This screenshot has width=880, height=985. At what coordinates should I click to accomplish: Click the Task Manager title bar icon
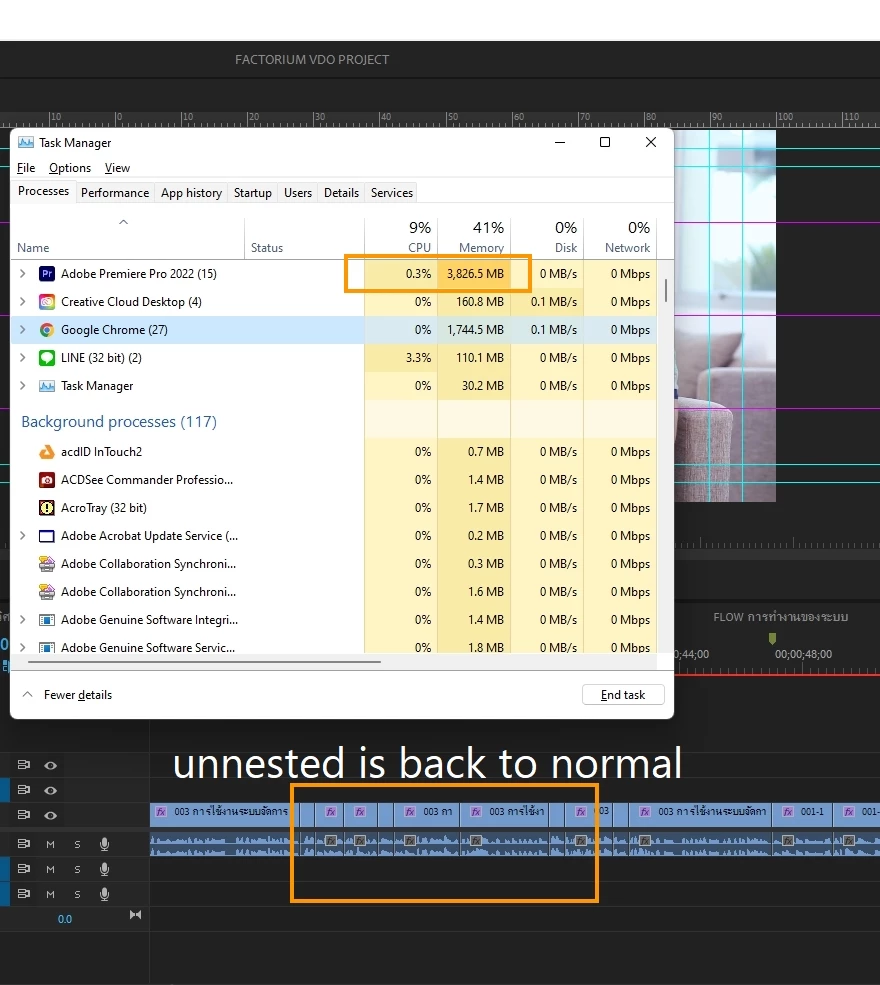(x=26, y=143)
